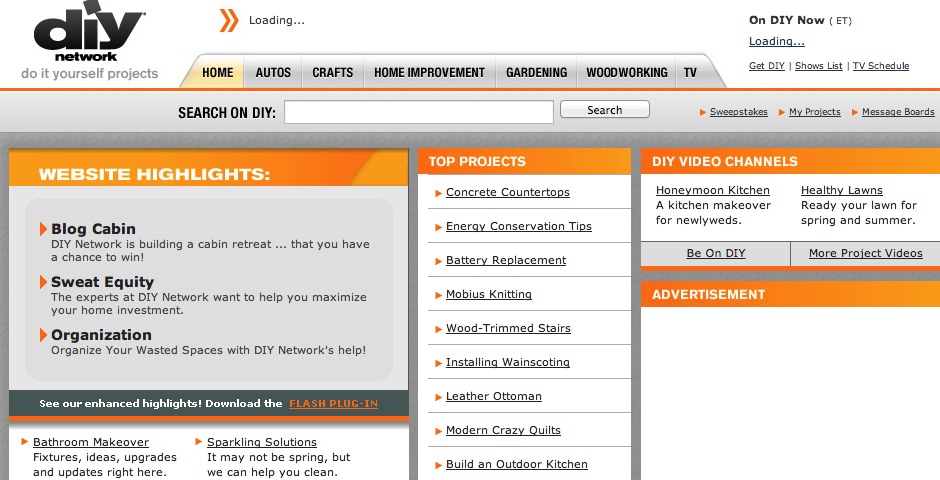Screen dimensions: 940x480
Task: Open the Sweepstakes link
Action: coord(739,112)
